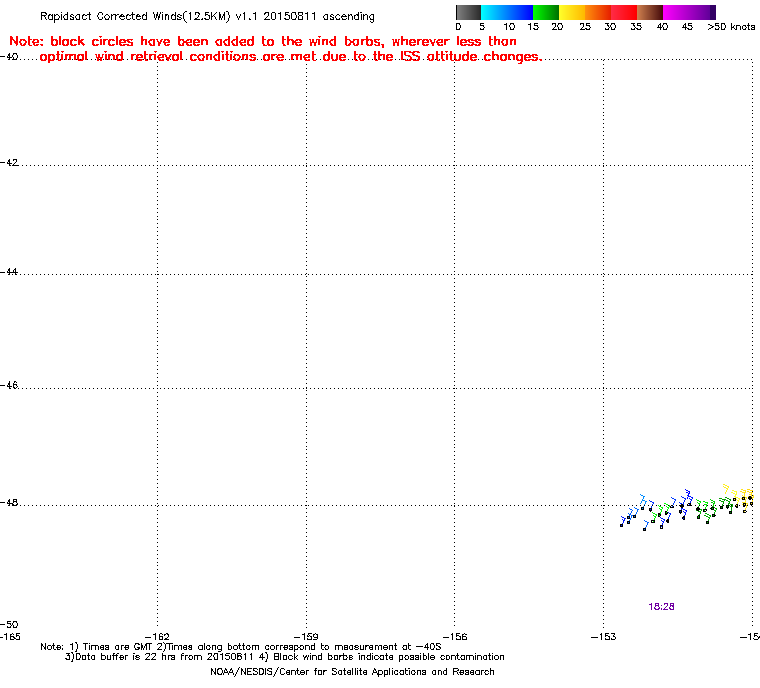Image resolution: width=760 pixels, height=688 pixels.
Task: Click the NOAA/NESDIS credit line
Action: tap(352, 672)
